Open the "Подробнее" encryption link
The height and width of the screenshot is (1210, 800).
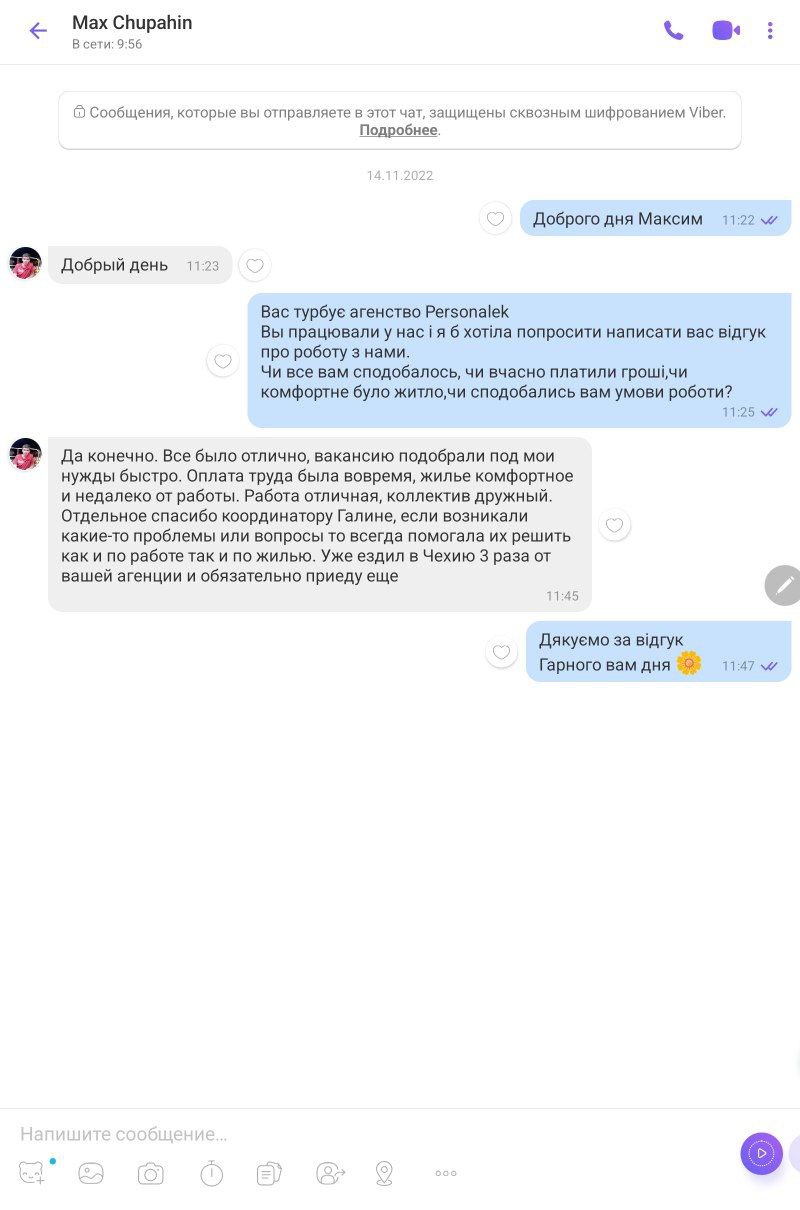(398, 130)
